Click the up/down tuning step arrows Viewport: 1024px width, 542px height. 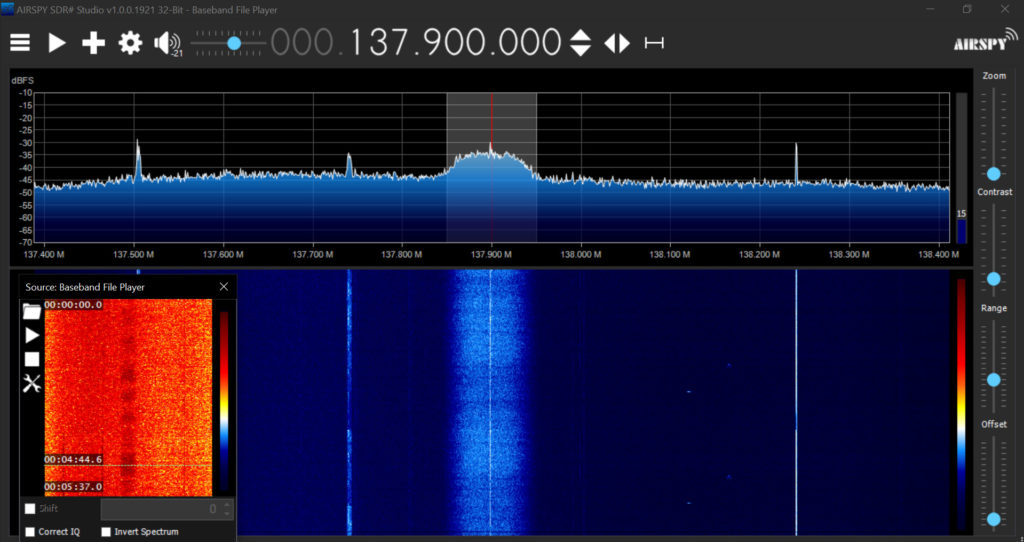click(x=580, y=43)
